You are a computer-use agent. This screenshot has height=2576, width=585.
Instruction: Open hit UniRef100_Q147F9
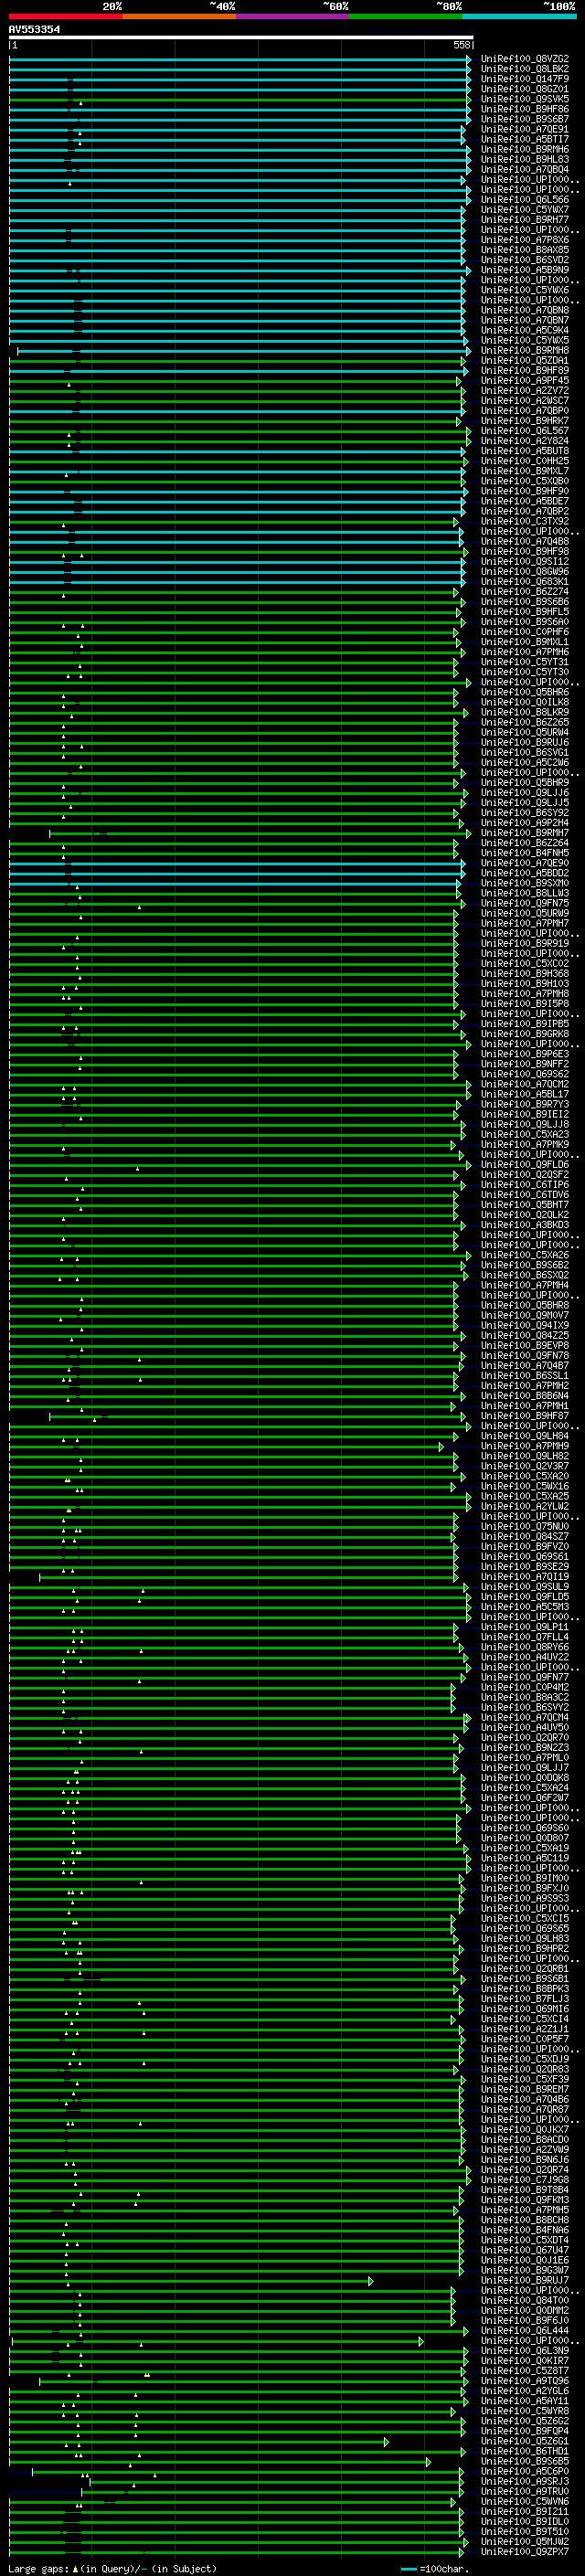click(x=525, y=79)
